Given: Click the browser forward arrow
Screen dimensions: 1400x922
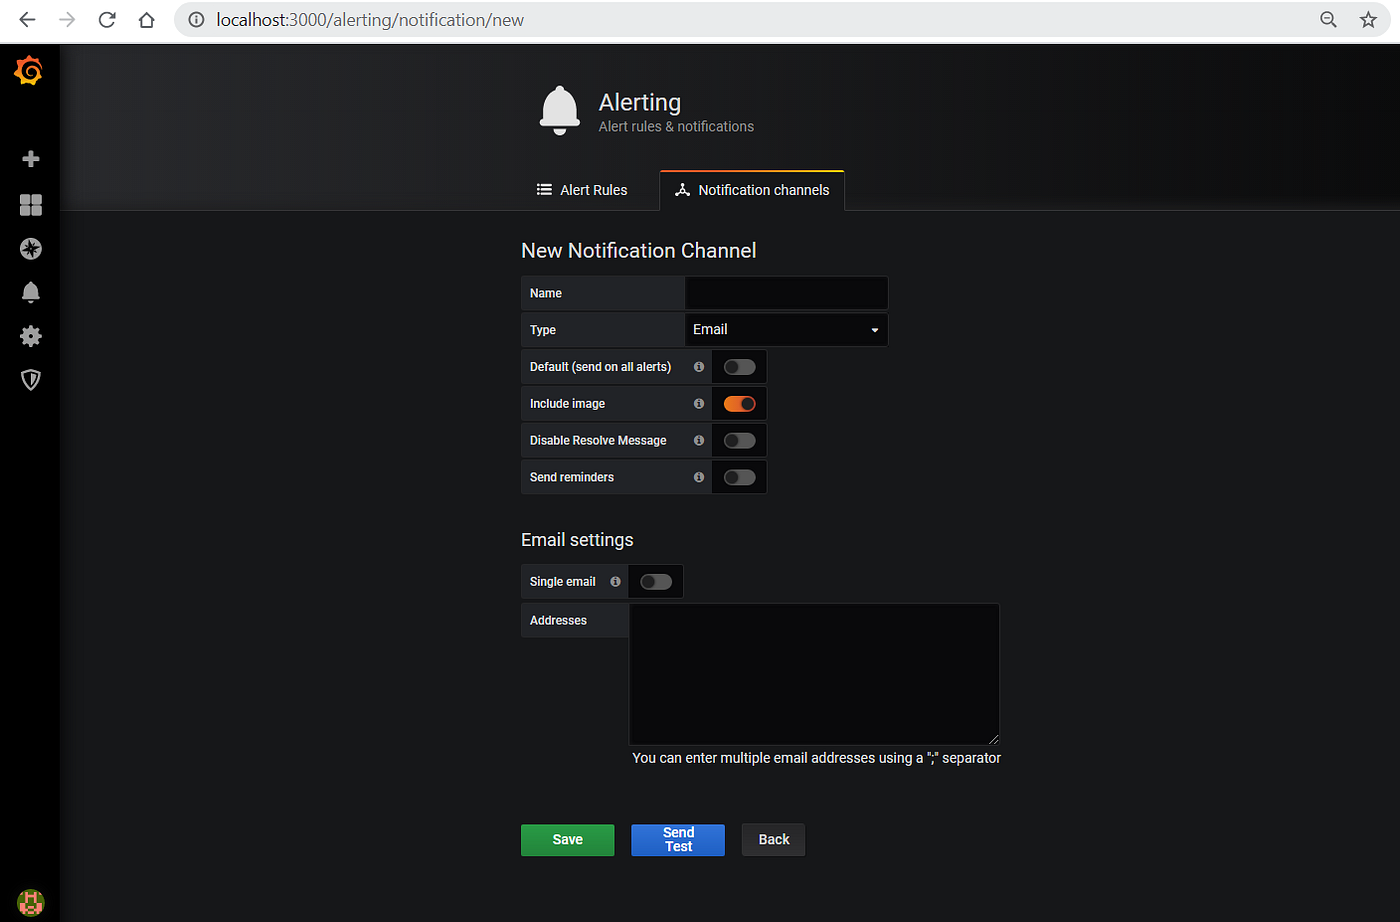Looking at the screenshot, I should tap(67, 20).
